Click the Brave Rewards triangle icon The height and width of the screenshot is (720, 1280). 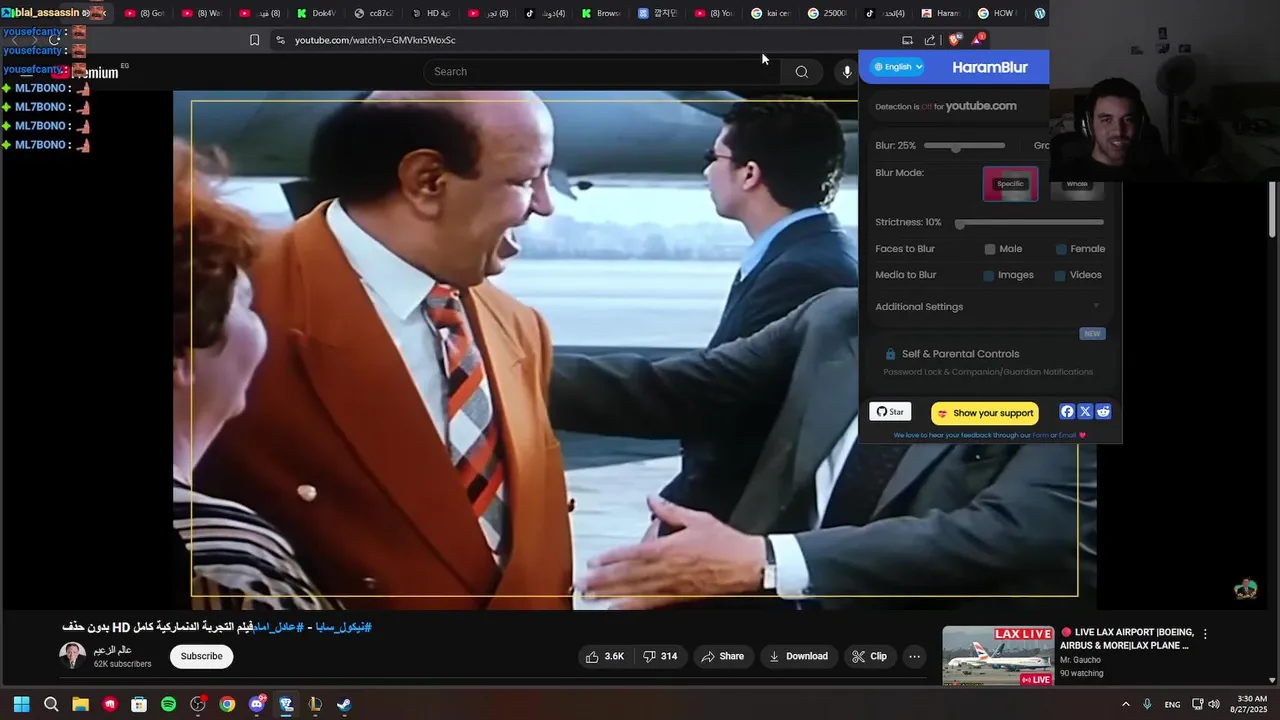pyautogui.click(x=978, y=40)
